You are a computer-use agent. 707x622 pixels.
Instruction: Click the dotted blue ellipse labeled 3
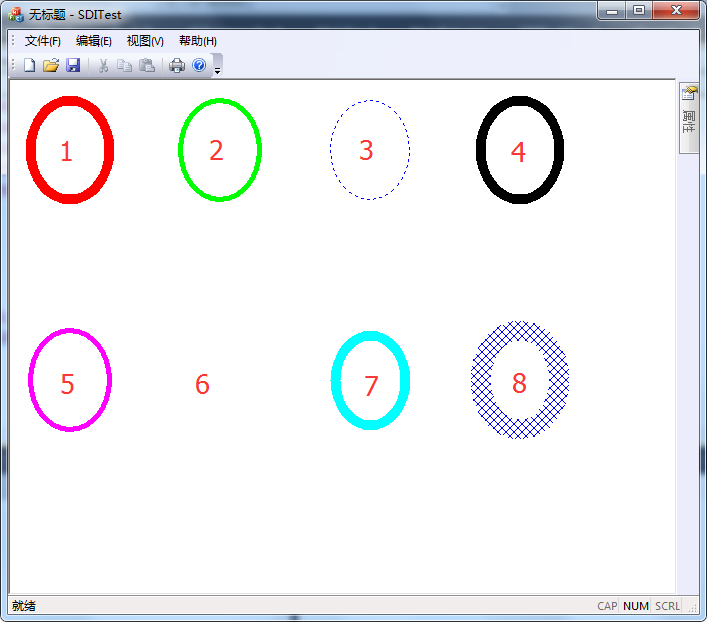[x=370, y=150]
